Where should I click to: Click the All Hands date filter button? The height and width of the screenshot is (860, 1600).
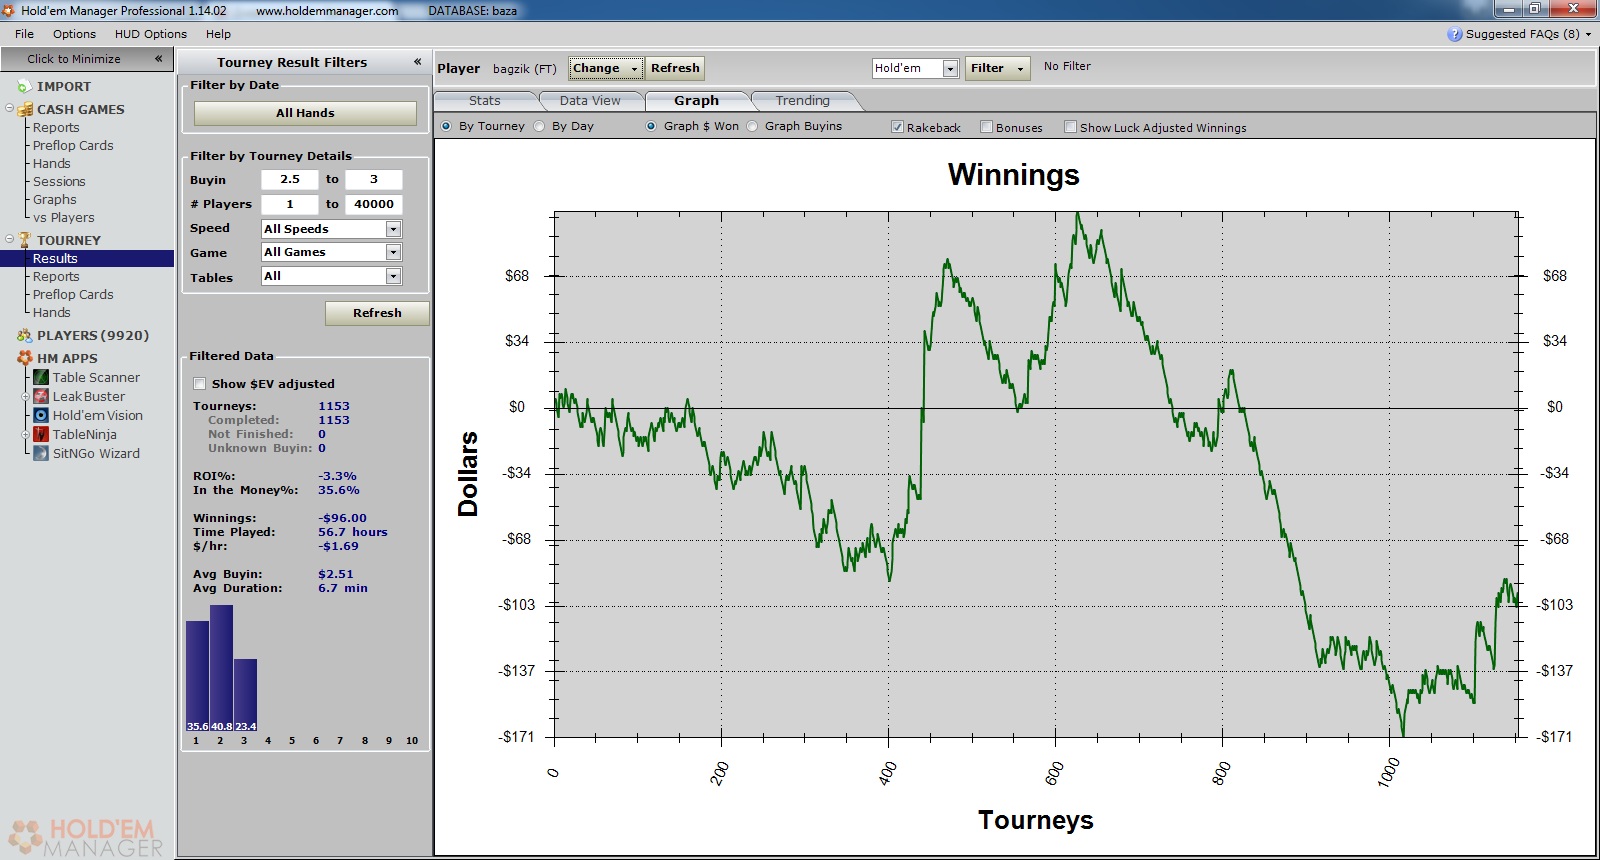(x=305, y=113)
